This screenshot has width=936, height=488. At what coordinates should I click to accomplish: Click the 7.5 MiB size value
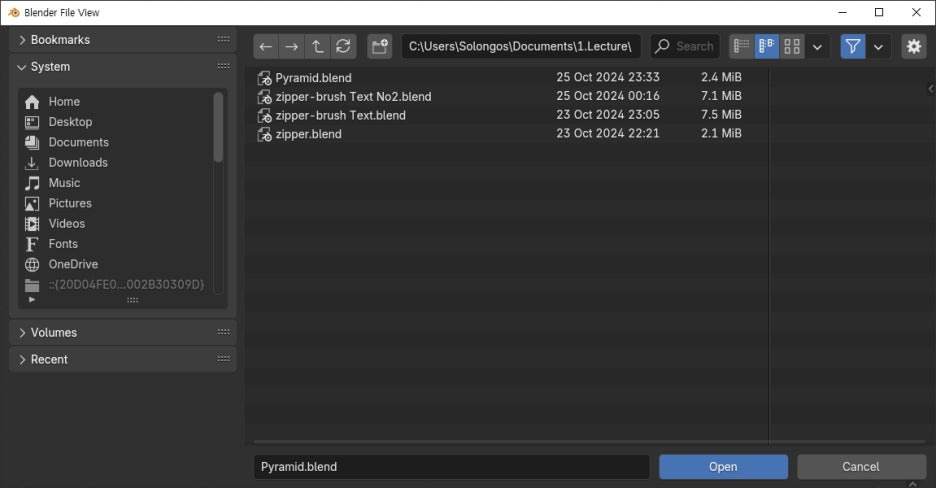click(x=721, y=115)
